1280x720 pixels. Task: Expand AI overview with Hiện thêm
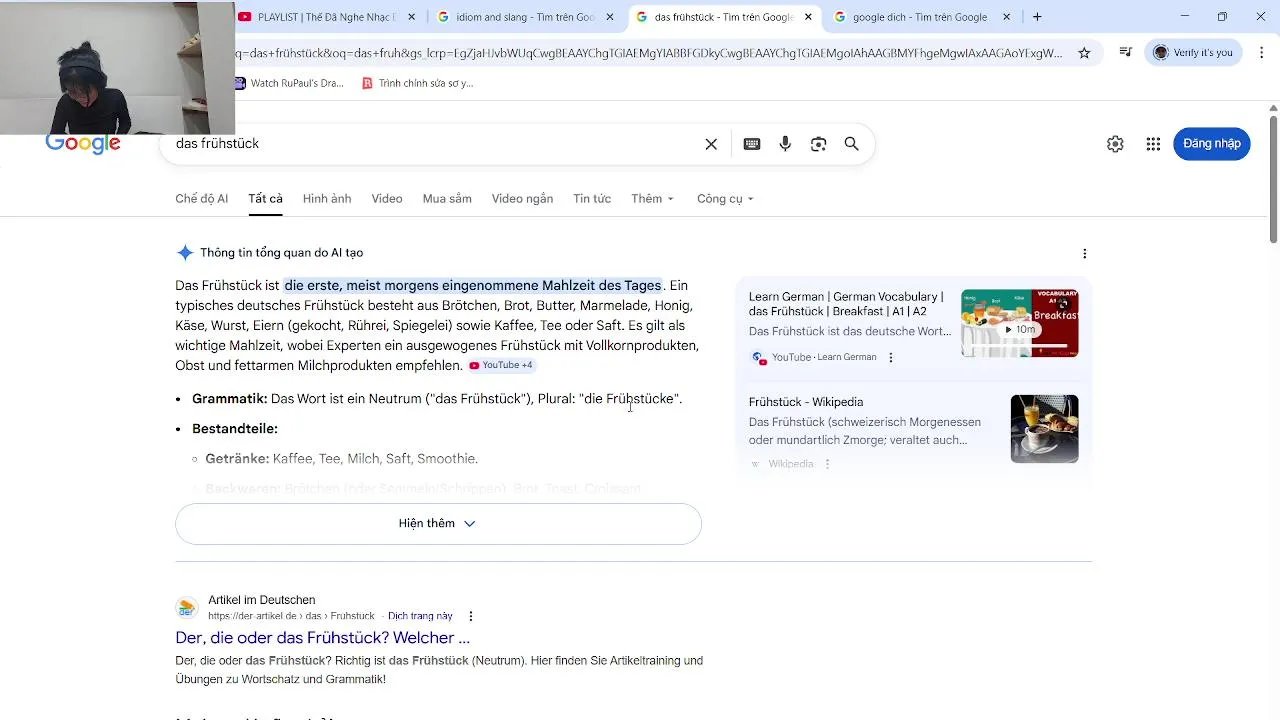(x=438, y=524)
